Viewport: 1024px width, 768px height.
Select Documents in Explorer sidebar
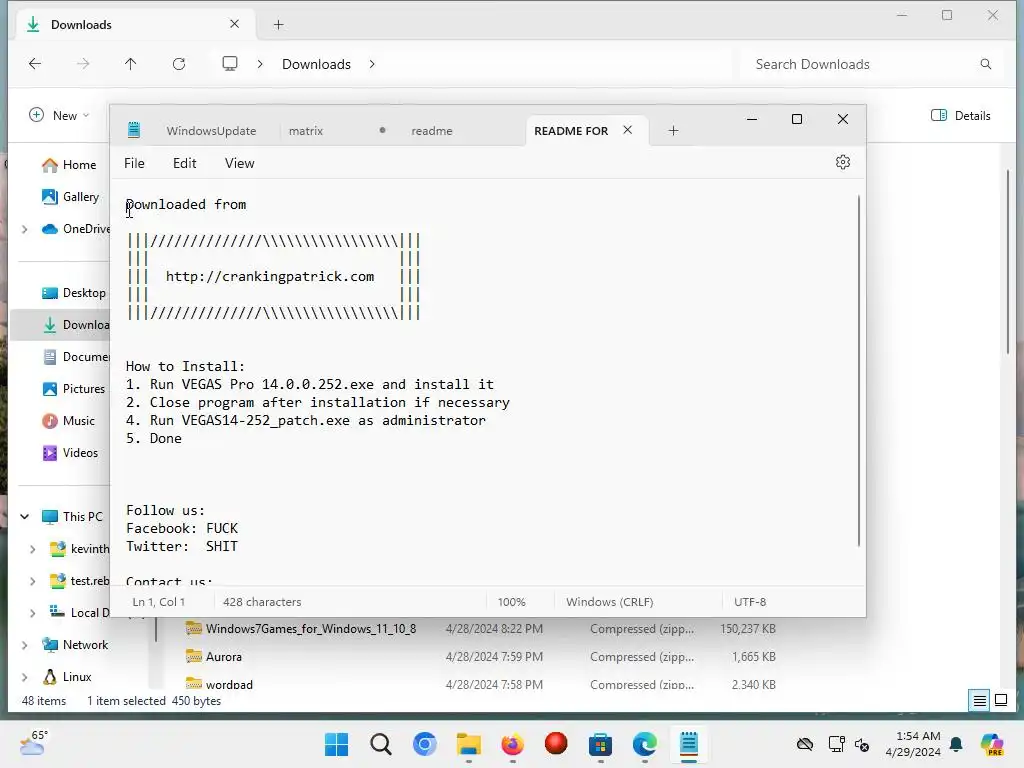click(75, 357)
